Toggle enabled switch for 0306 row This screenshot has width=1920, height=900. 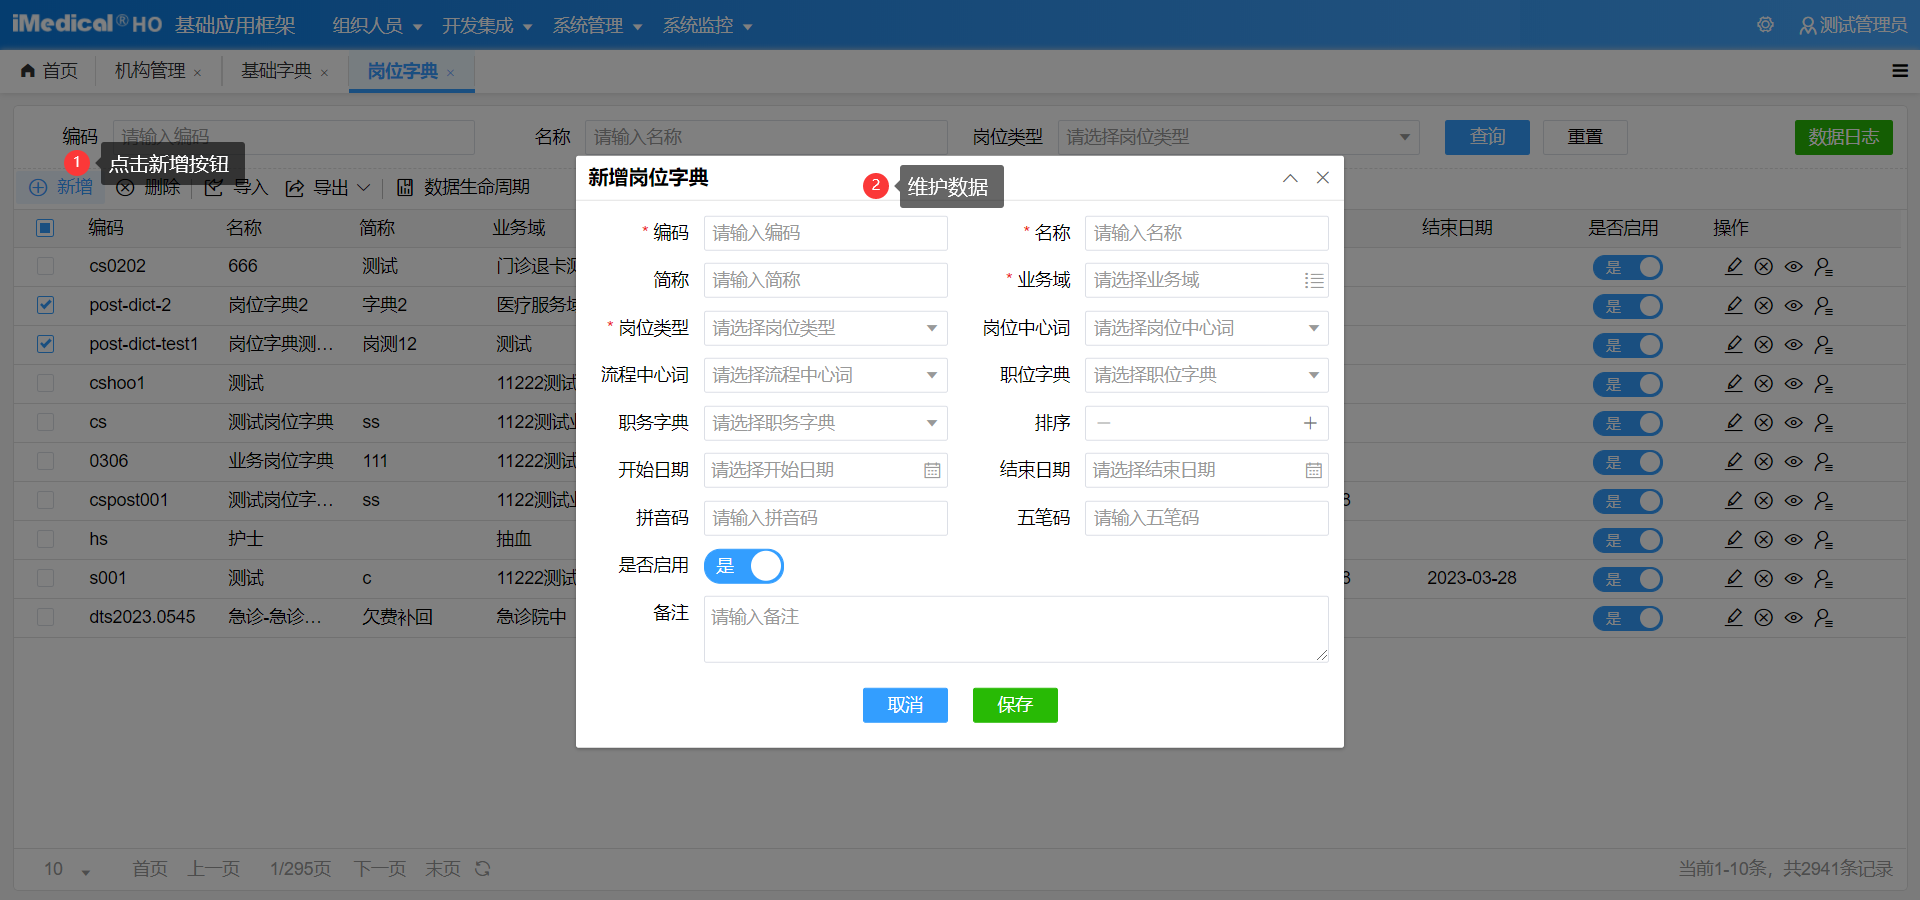1628,463
